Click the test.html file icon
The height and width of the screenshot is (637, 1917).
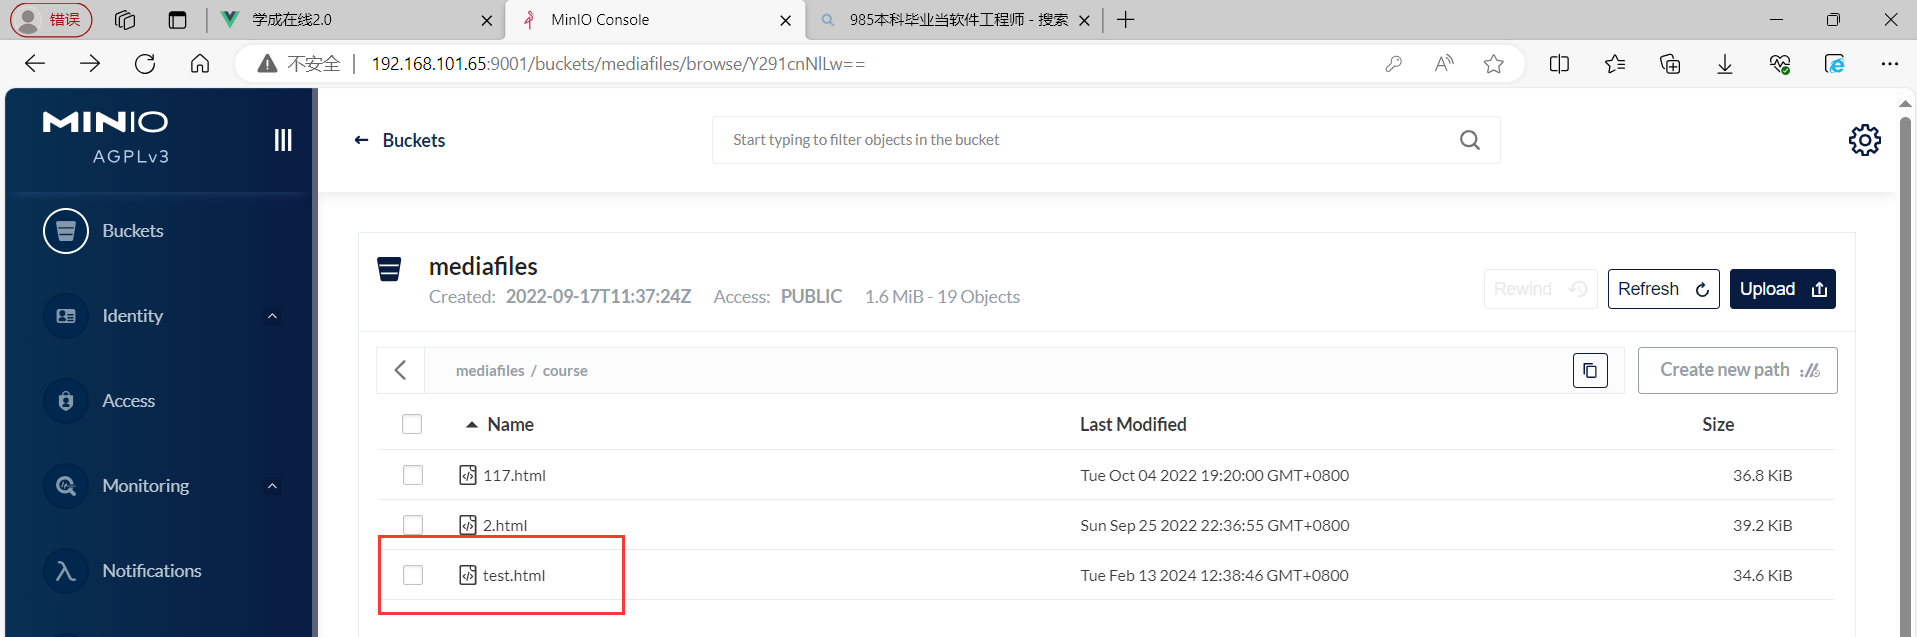[x=468, y=575]
